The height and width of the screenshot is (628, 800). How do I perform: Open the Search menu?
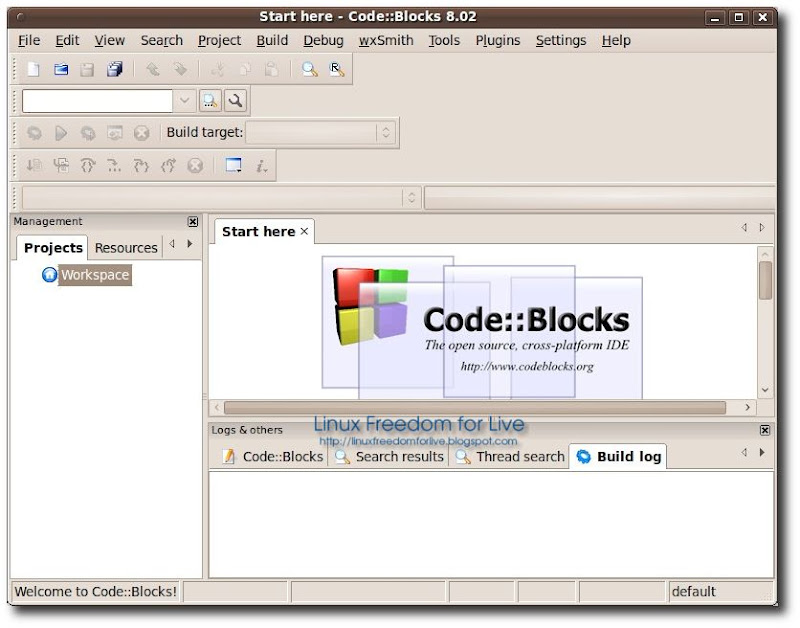pos(162,40)
